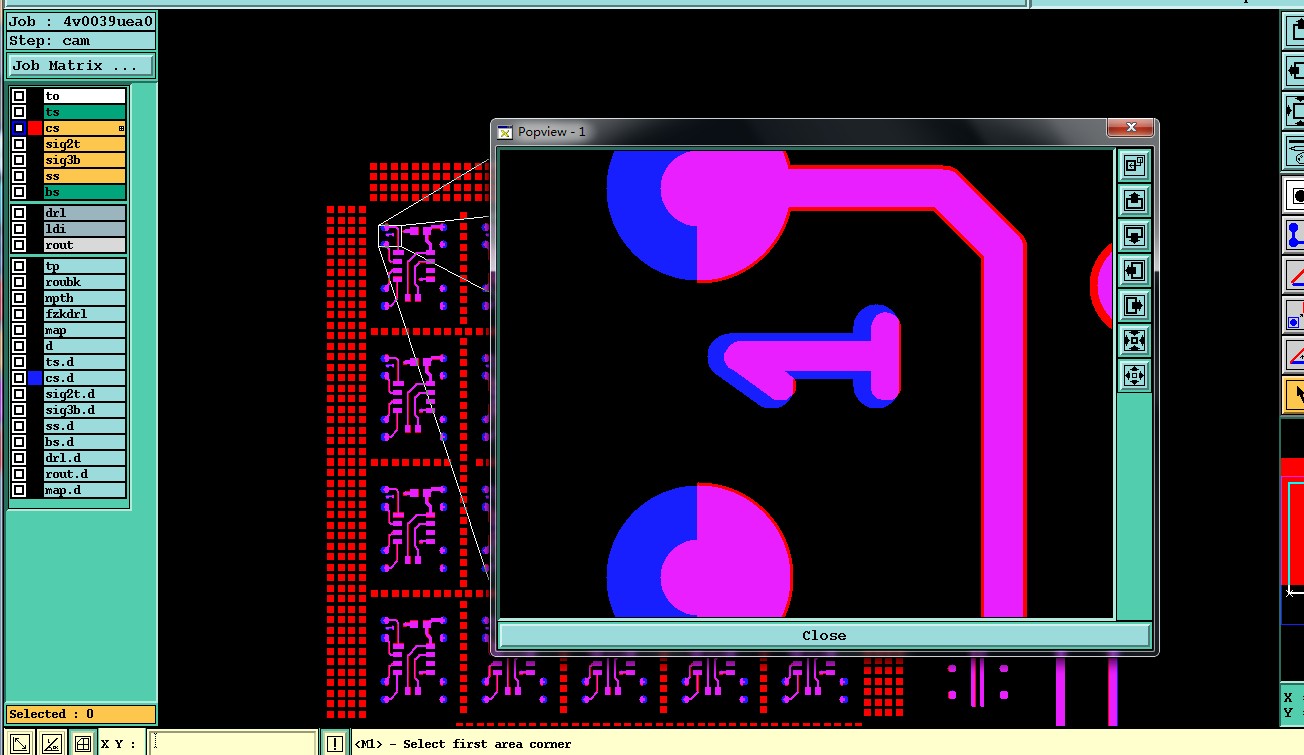Image resolution: width=1304 pixels, height=755 pixels.
Task: Click the Step: cam label
Action: coord(81,41)
